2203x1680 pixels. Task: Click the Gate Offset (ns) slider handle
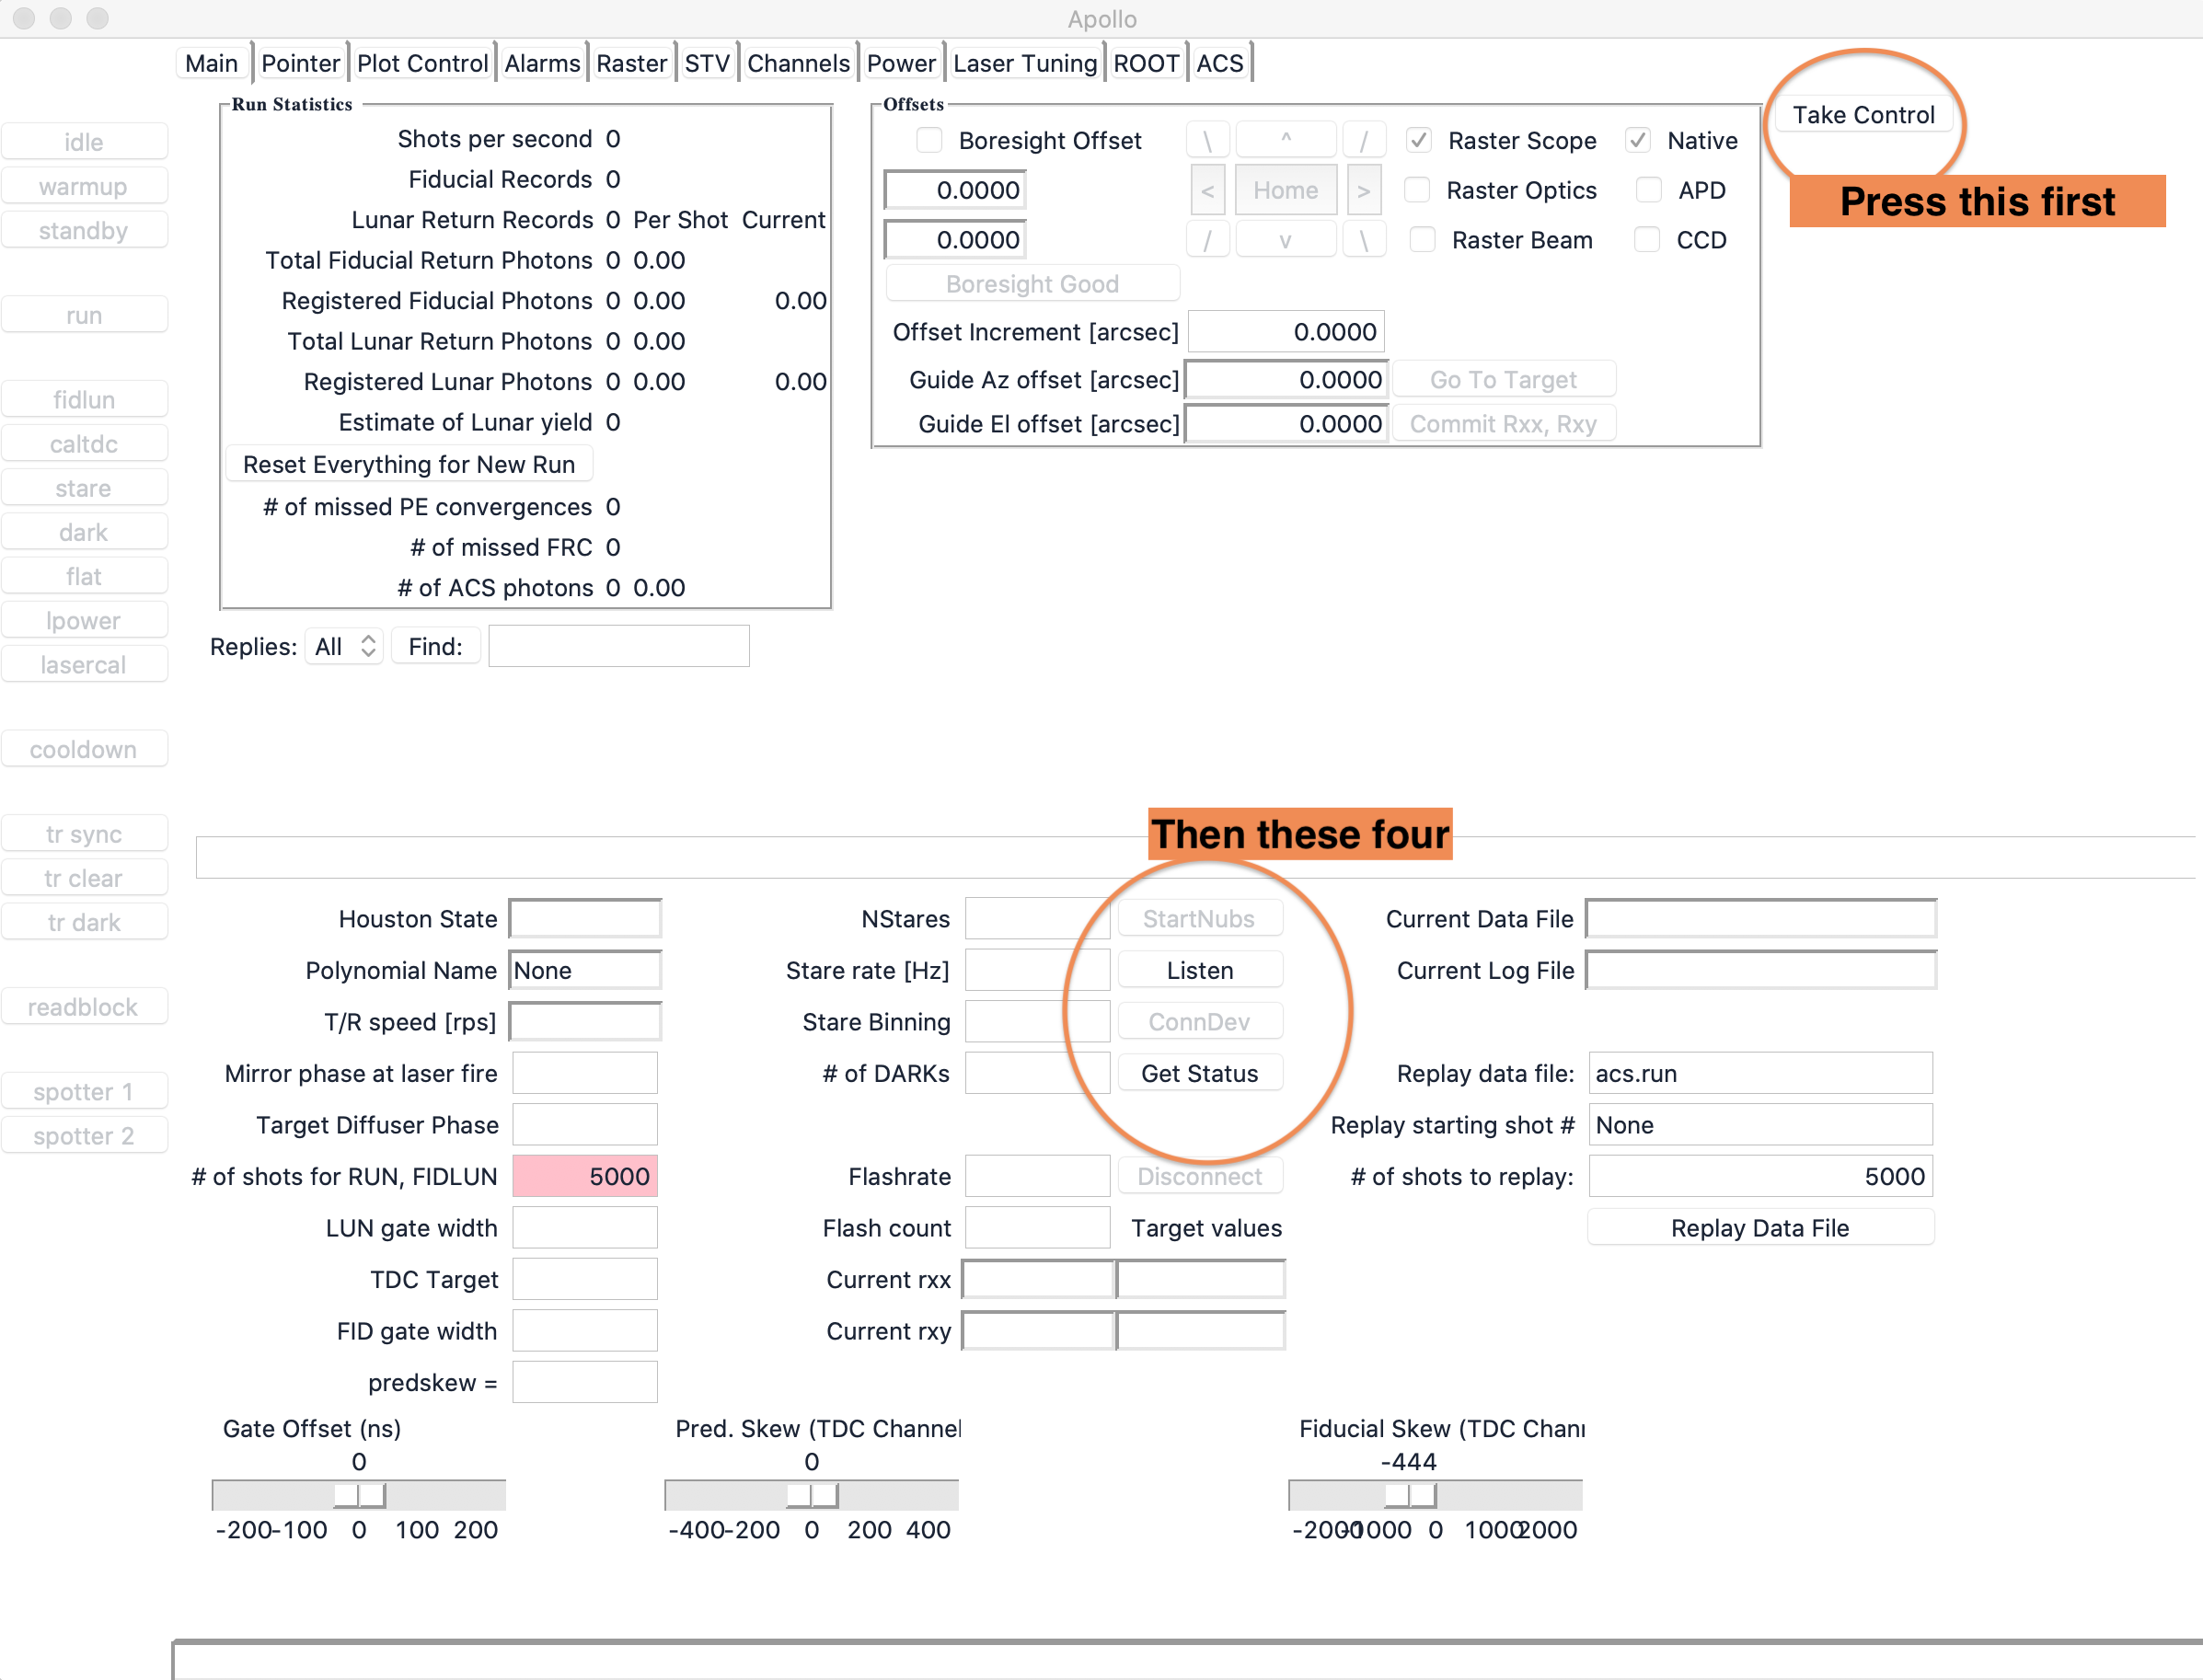point(359,1495)
